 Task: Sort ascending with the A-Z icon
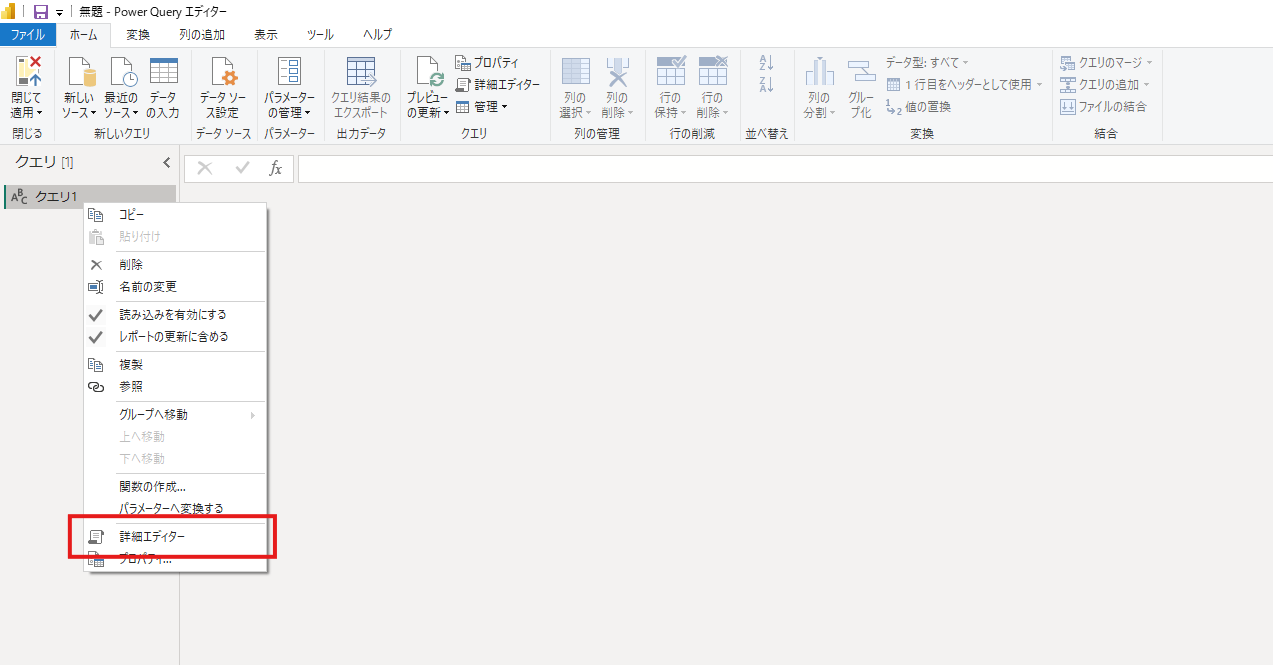click(767, 63)
